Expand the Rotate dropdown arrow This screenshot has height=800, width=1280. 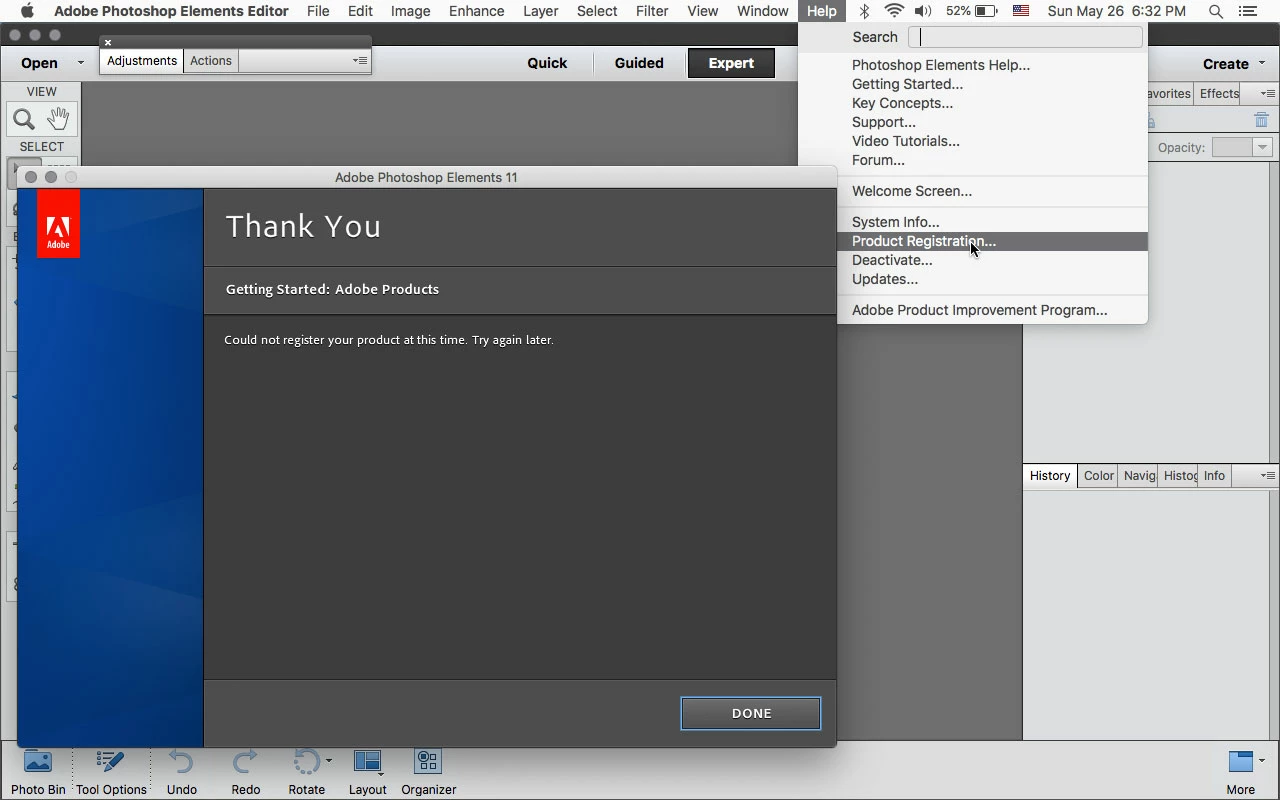tap(329, 761)
